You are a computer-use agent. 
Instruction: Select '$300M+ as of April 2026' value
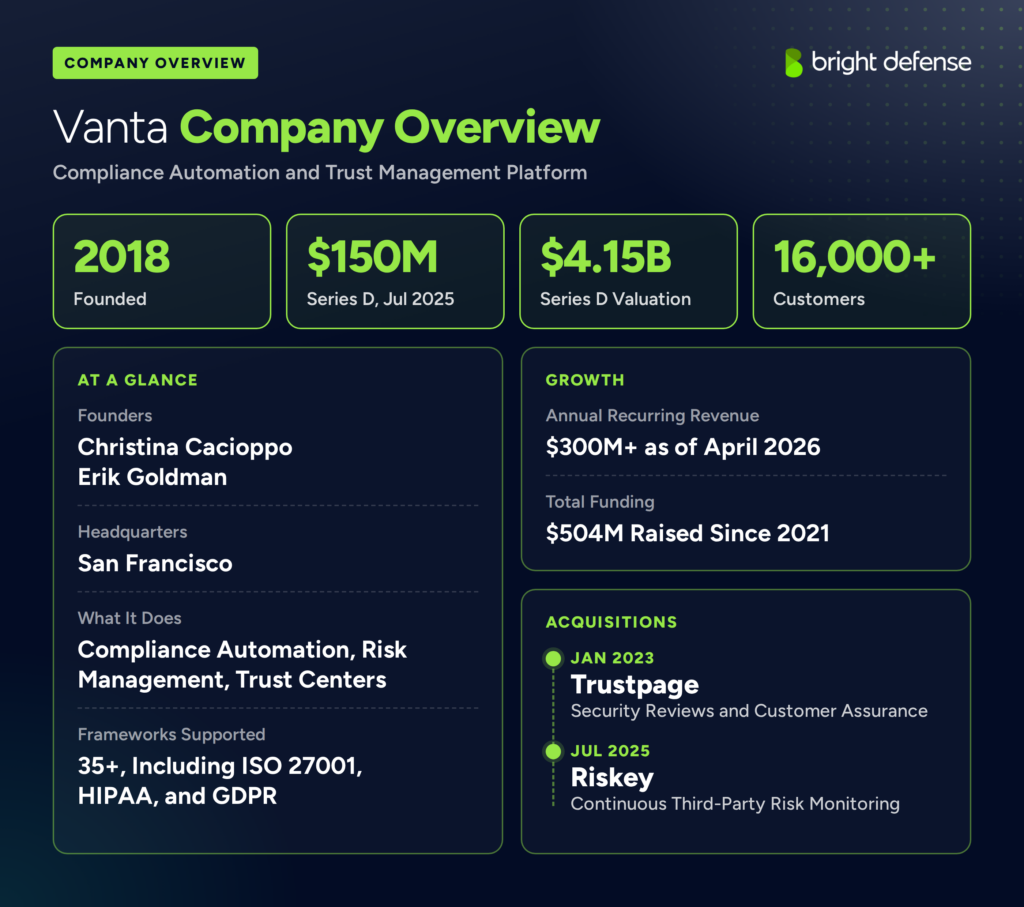pos(683,447)
